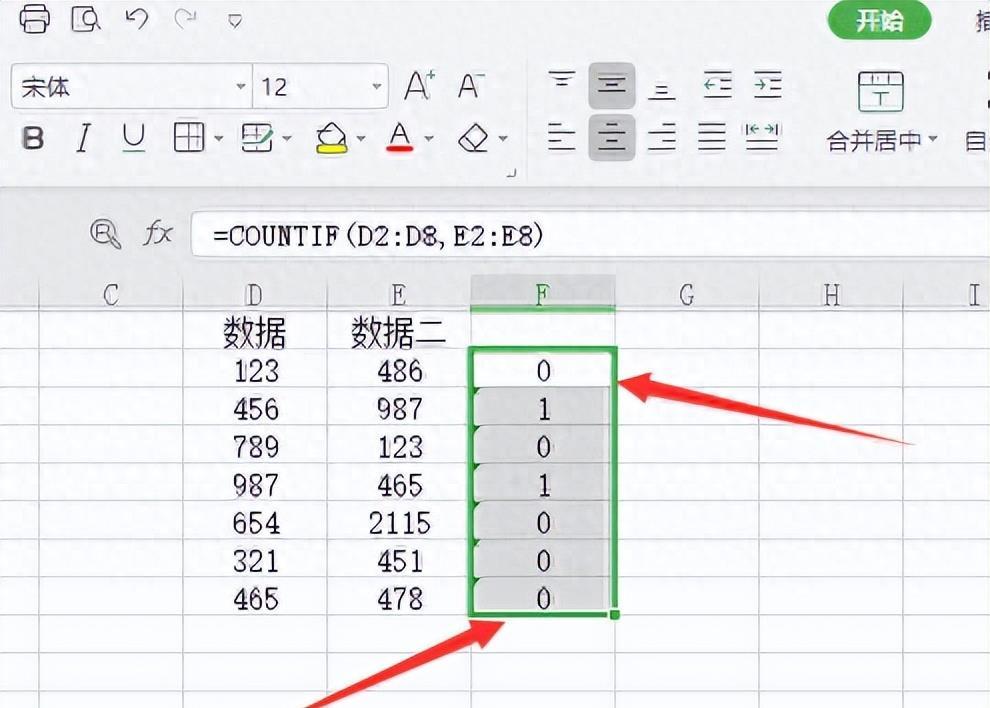Increase the font size with A+
Viewport: 990px width, 708px height.
(x=418, y=86)
